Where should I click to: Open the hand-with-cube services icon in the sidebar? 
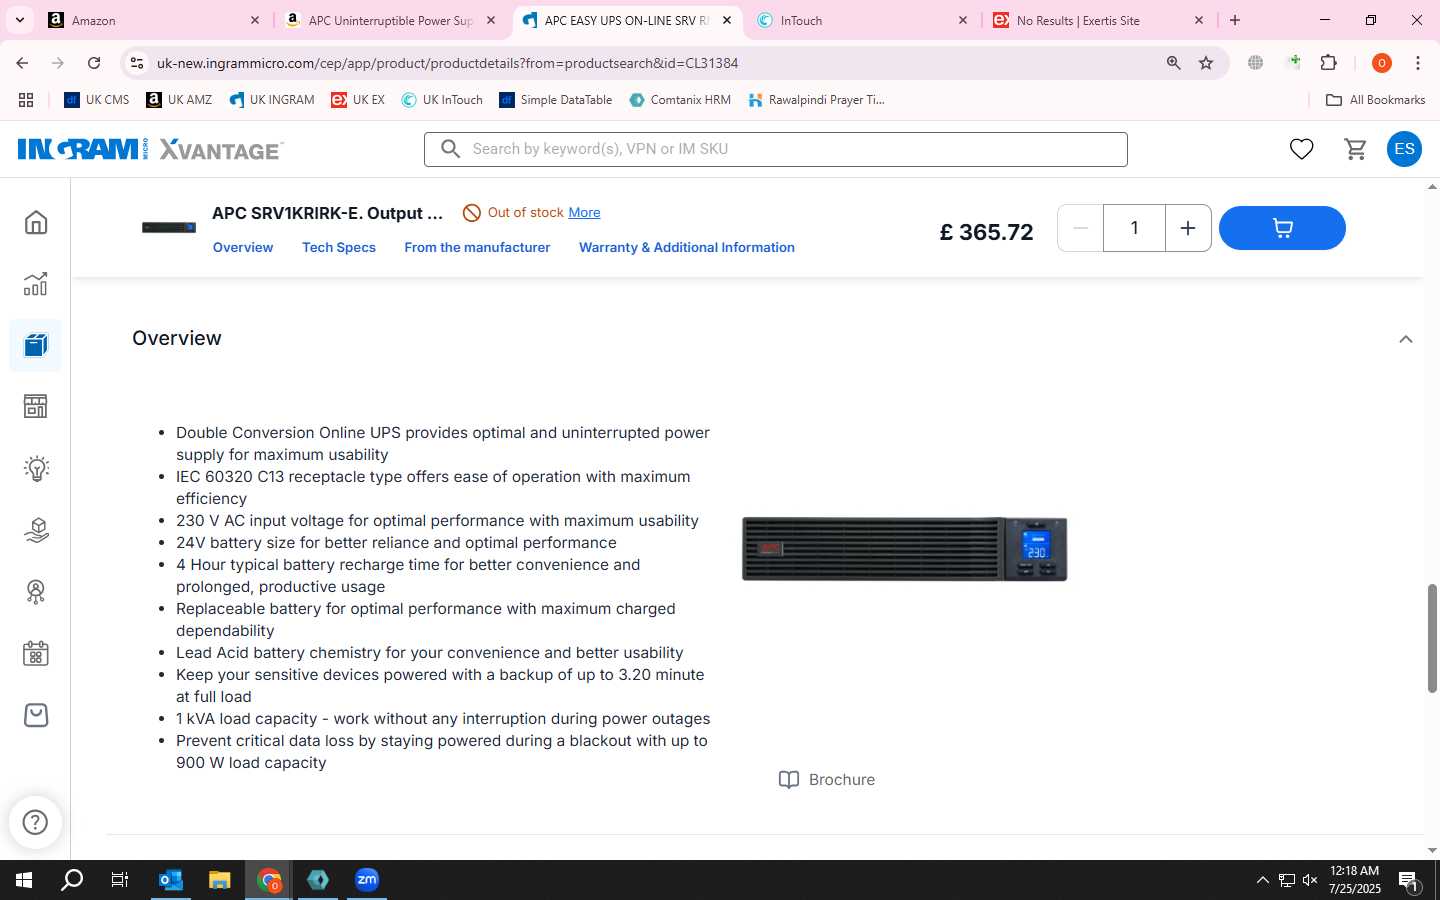pyautogui.click(x=36, y=529)
